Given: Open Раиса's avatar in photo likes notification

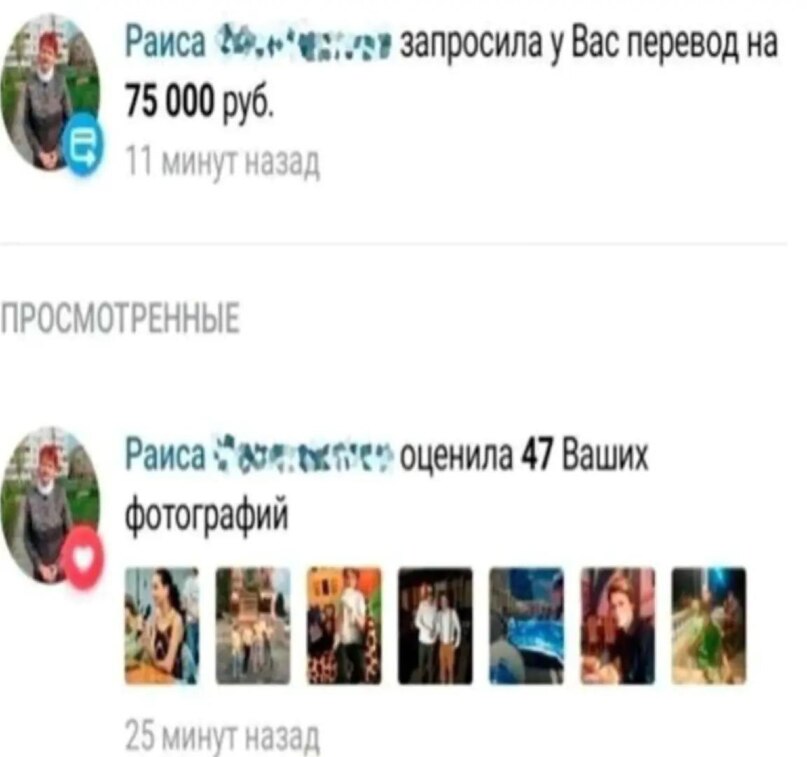Looking at the screenshot, I should pos(50,504).
